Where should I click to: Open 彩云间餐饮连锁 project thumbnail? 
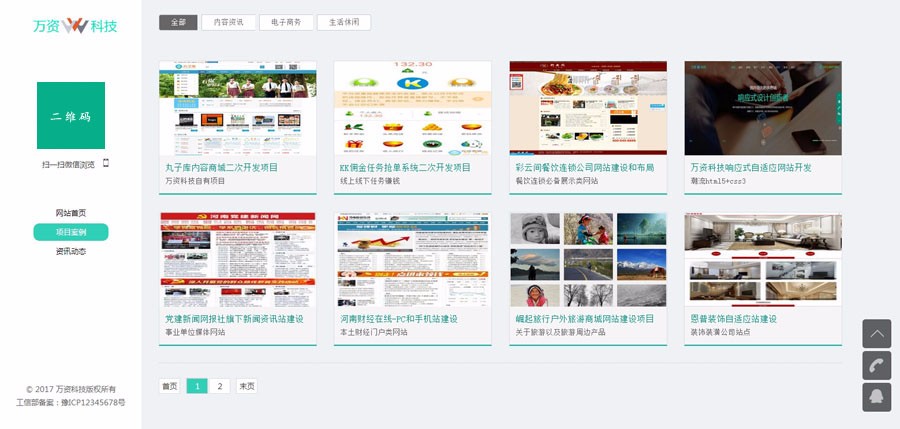point(588,108)
